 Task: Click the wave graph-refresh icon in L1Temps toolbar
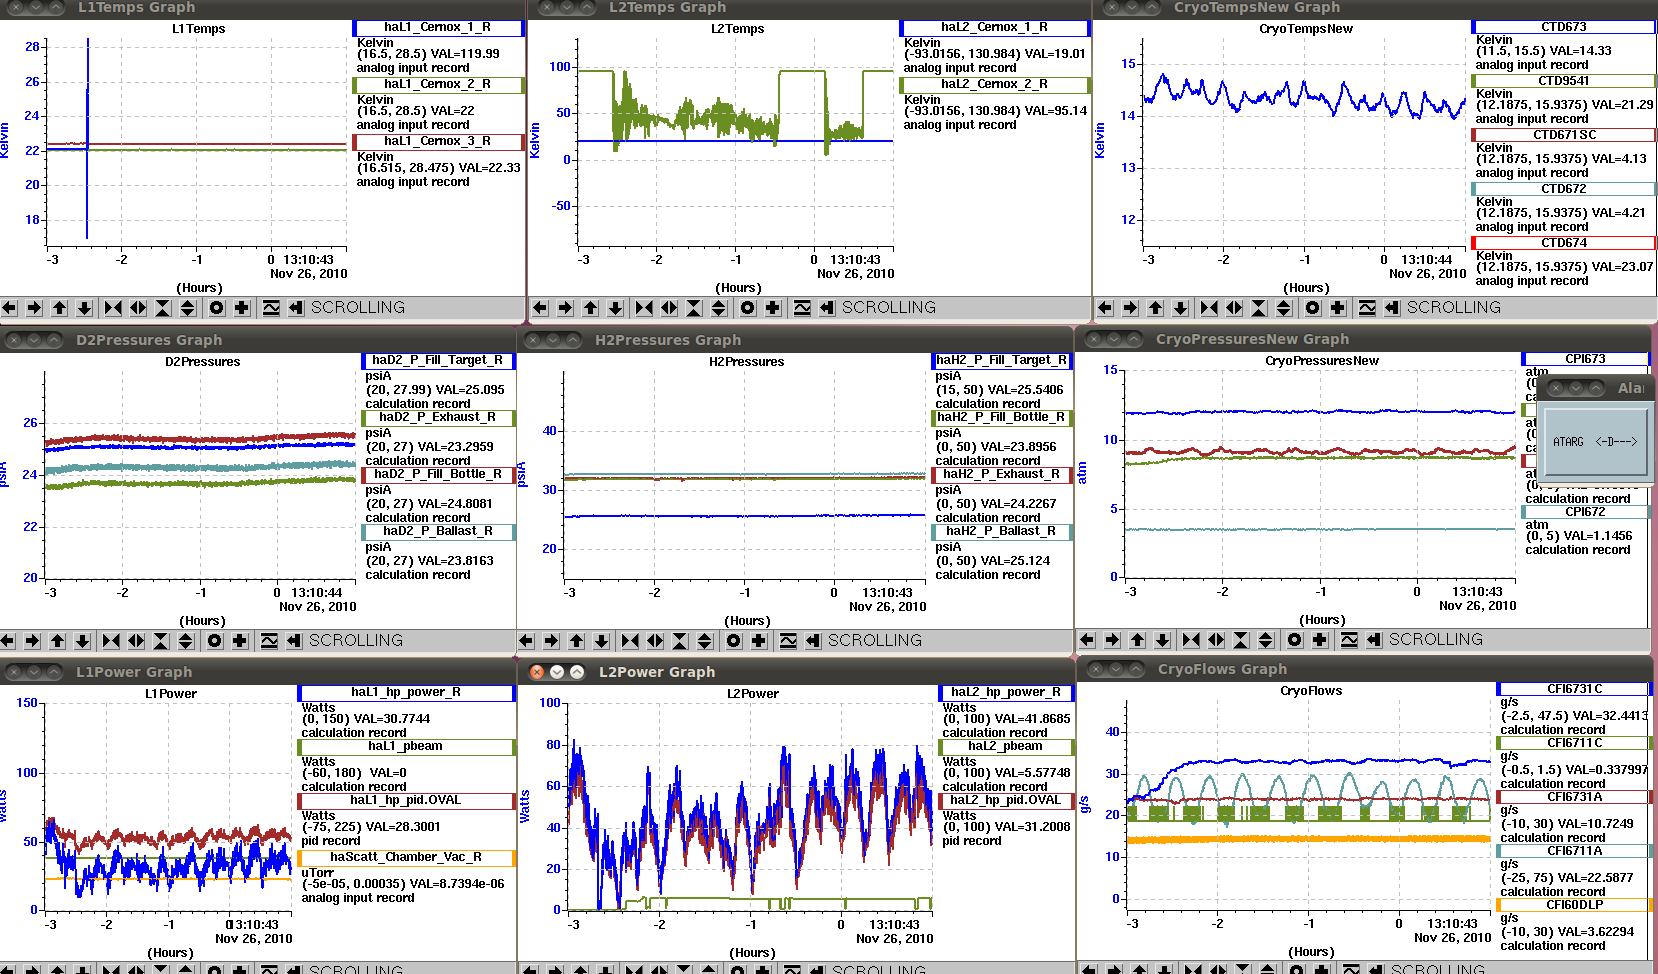(271, 308)
